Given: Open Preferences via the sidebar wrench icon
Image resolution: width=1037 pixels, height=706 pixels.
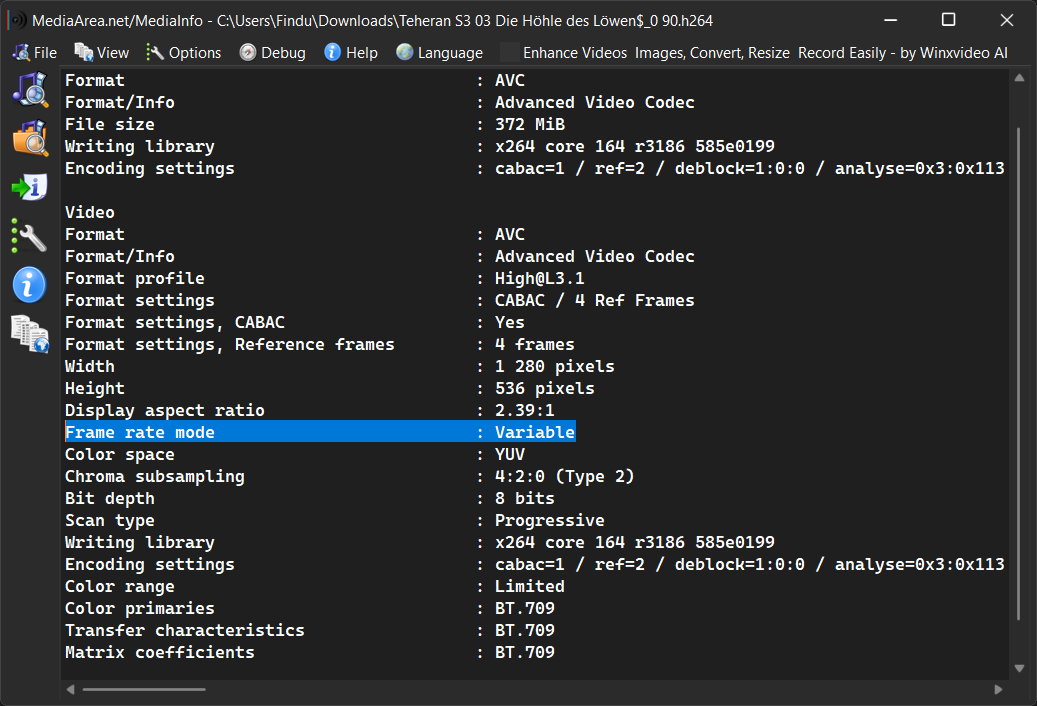Looking at the screenshot, I should (x=30, y=236).
